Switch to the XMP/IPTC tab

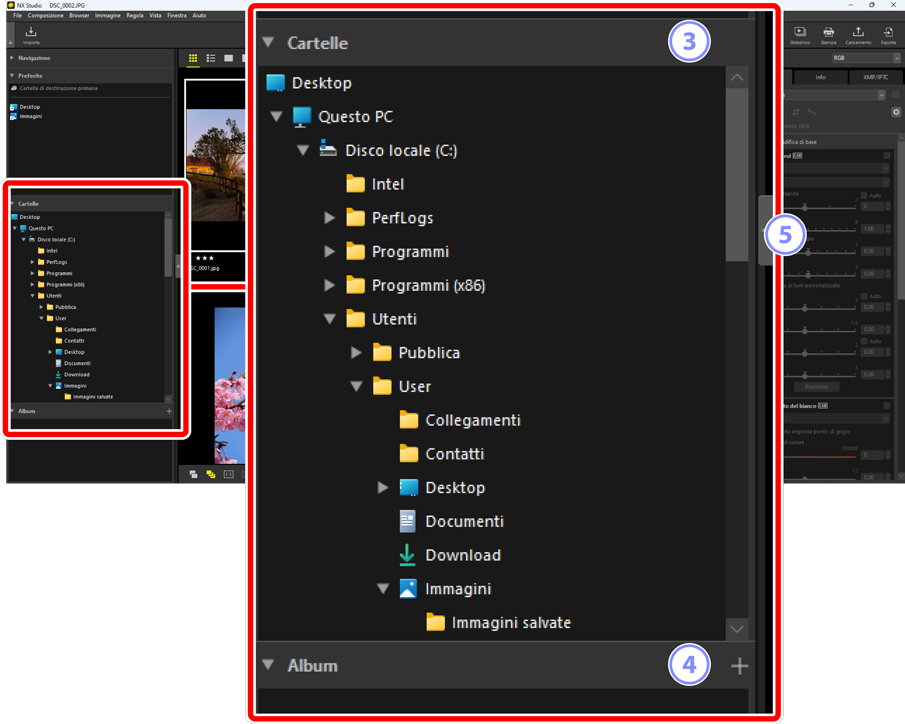coord(875,77)
